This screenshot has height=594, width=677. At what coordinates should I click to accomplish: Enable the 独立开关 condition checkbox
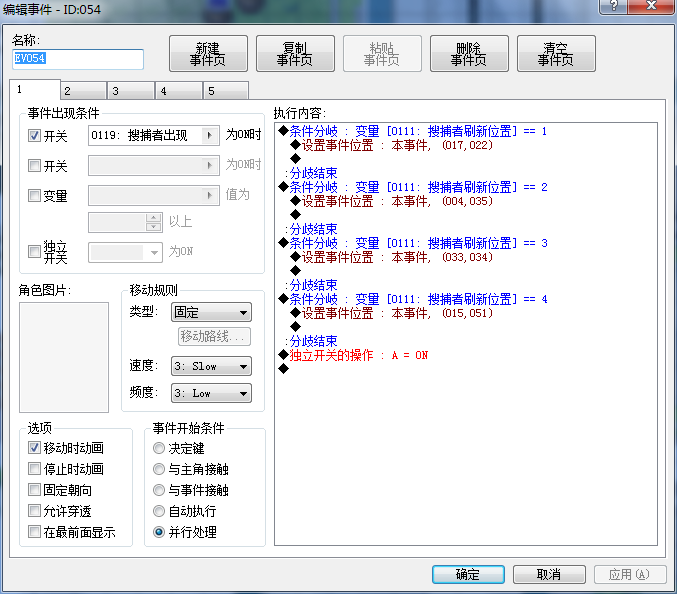point(34,252)
